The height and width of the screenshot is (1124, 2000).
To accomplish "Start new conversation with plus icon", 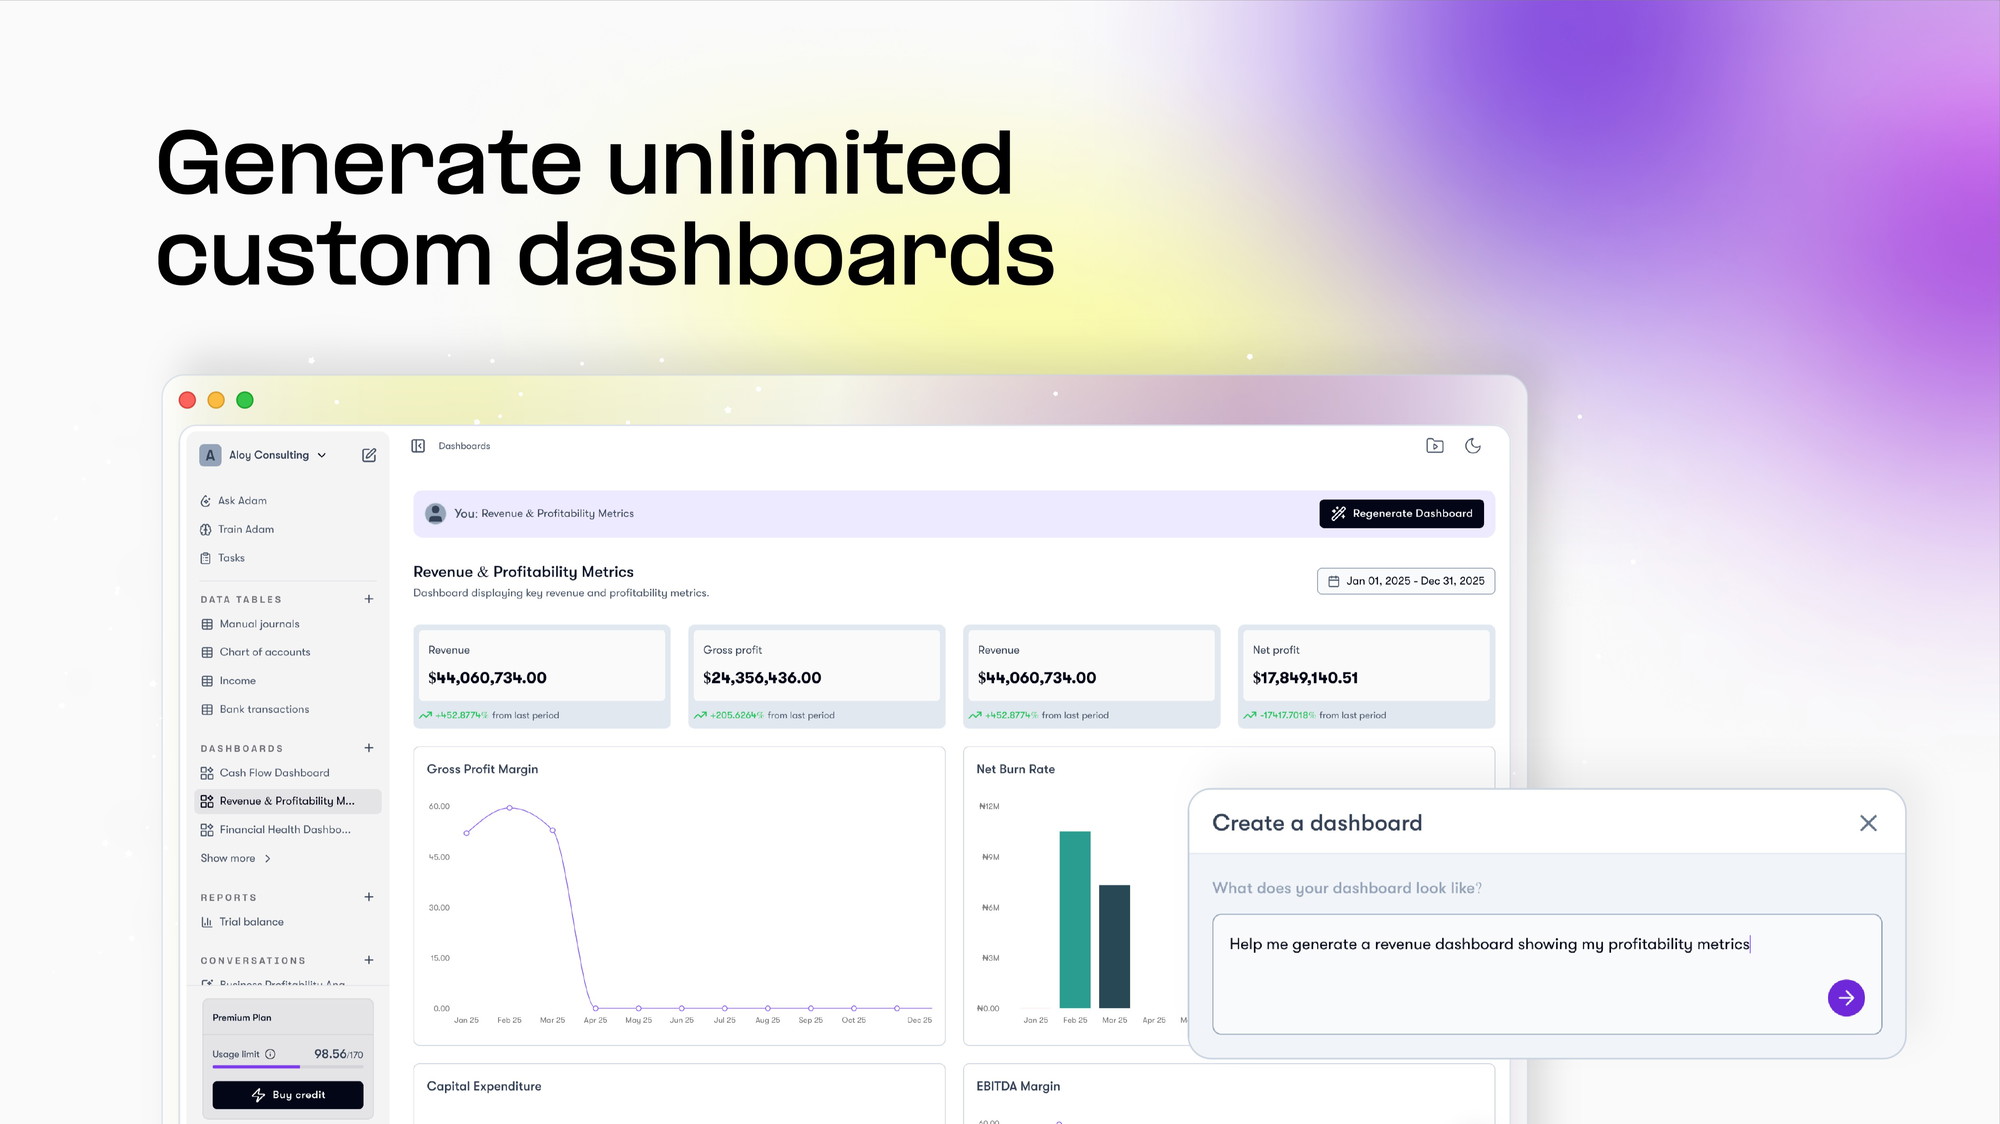I will coord(369,960).
